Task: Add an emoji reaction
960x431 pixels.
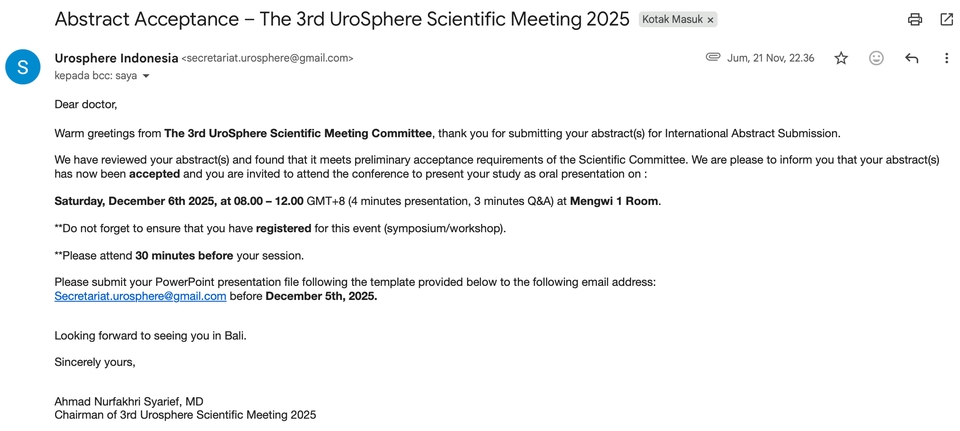Action: pyautogui.click(x=876, y=58)
